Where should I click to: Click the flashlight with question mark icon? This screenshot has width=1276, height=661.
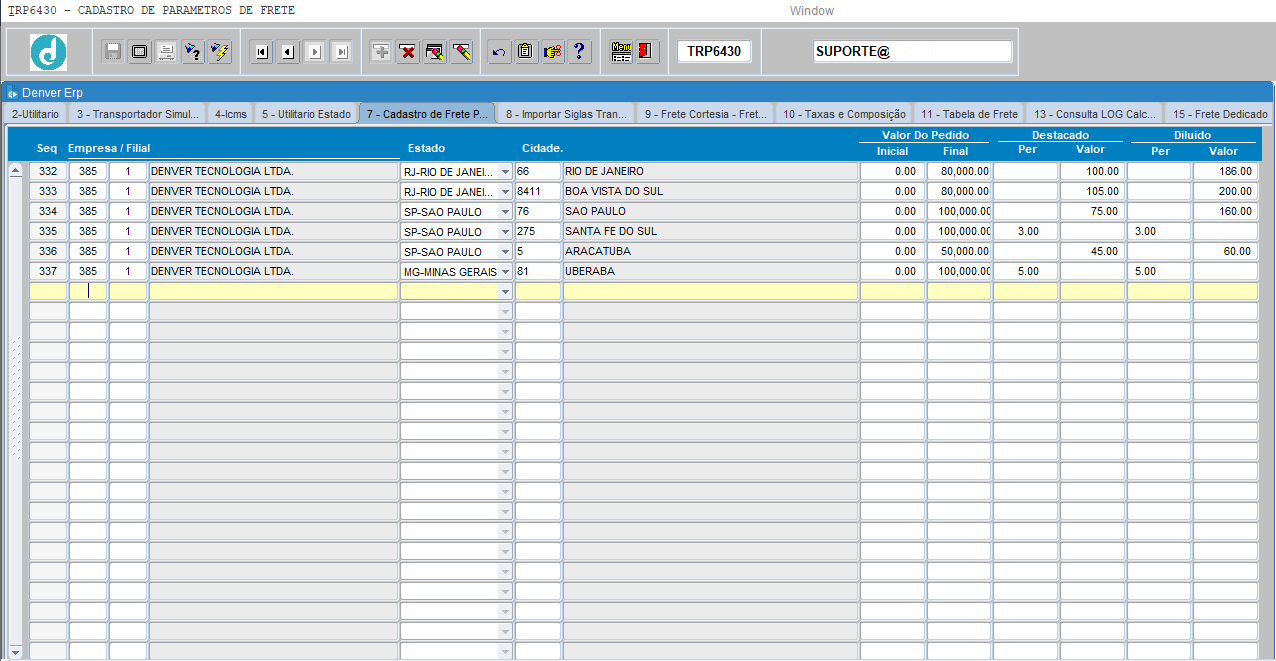coord(193,51)
